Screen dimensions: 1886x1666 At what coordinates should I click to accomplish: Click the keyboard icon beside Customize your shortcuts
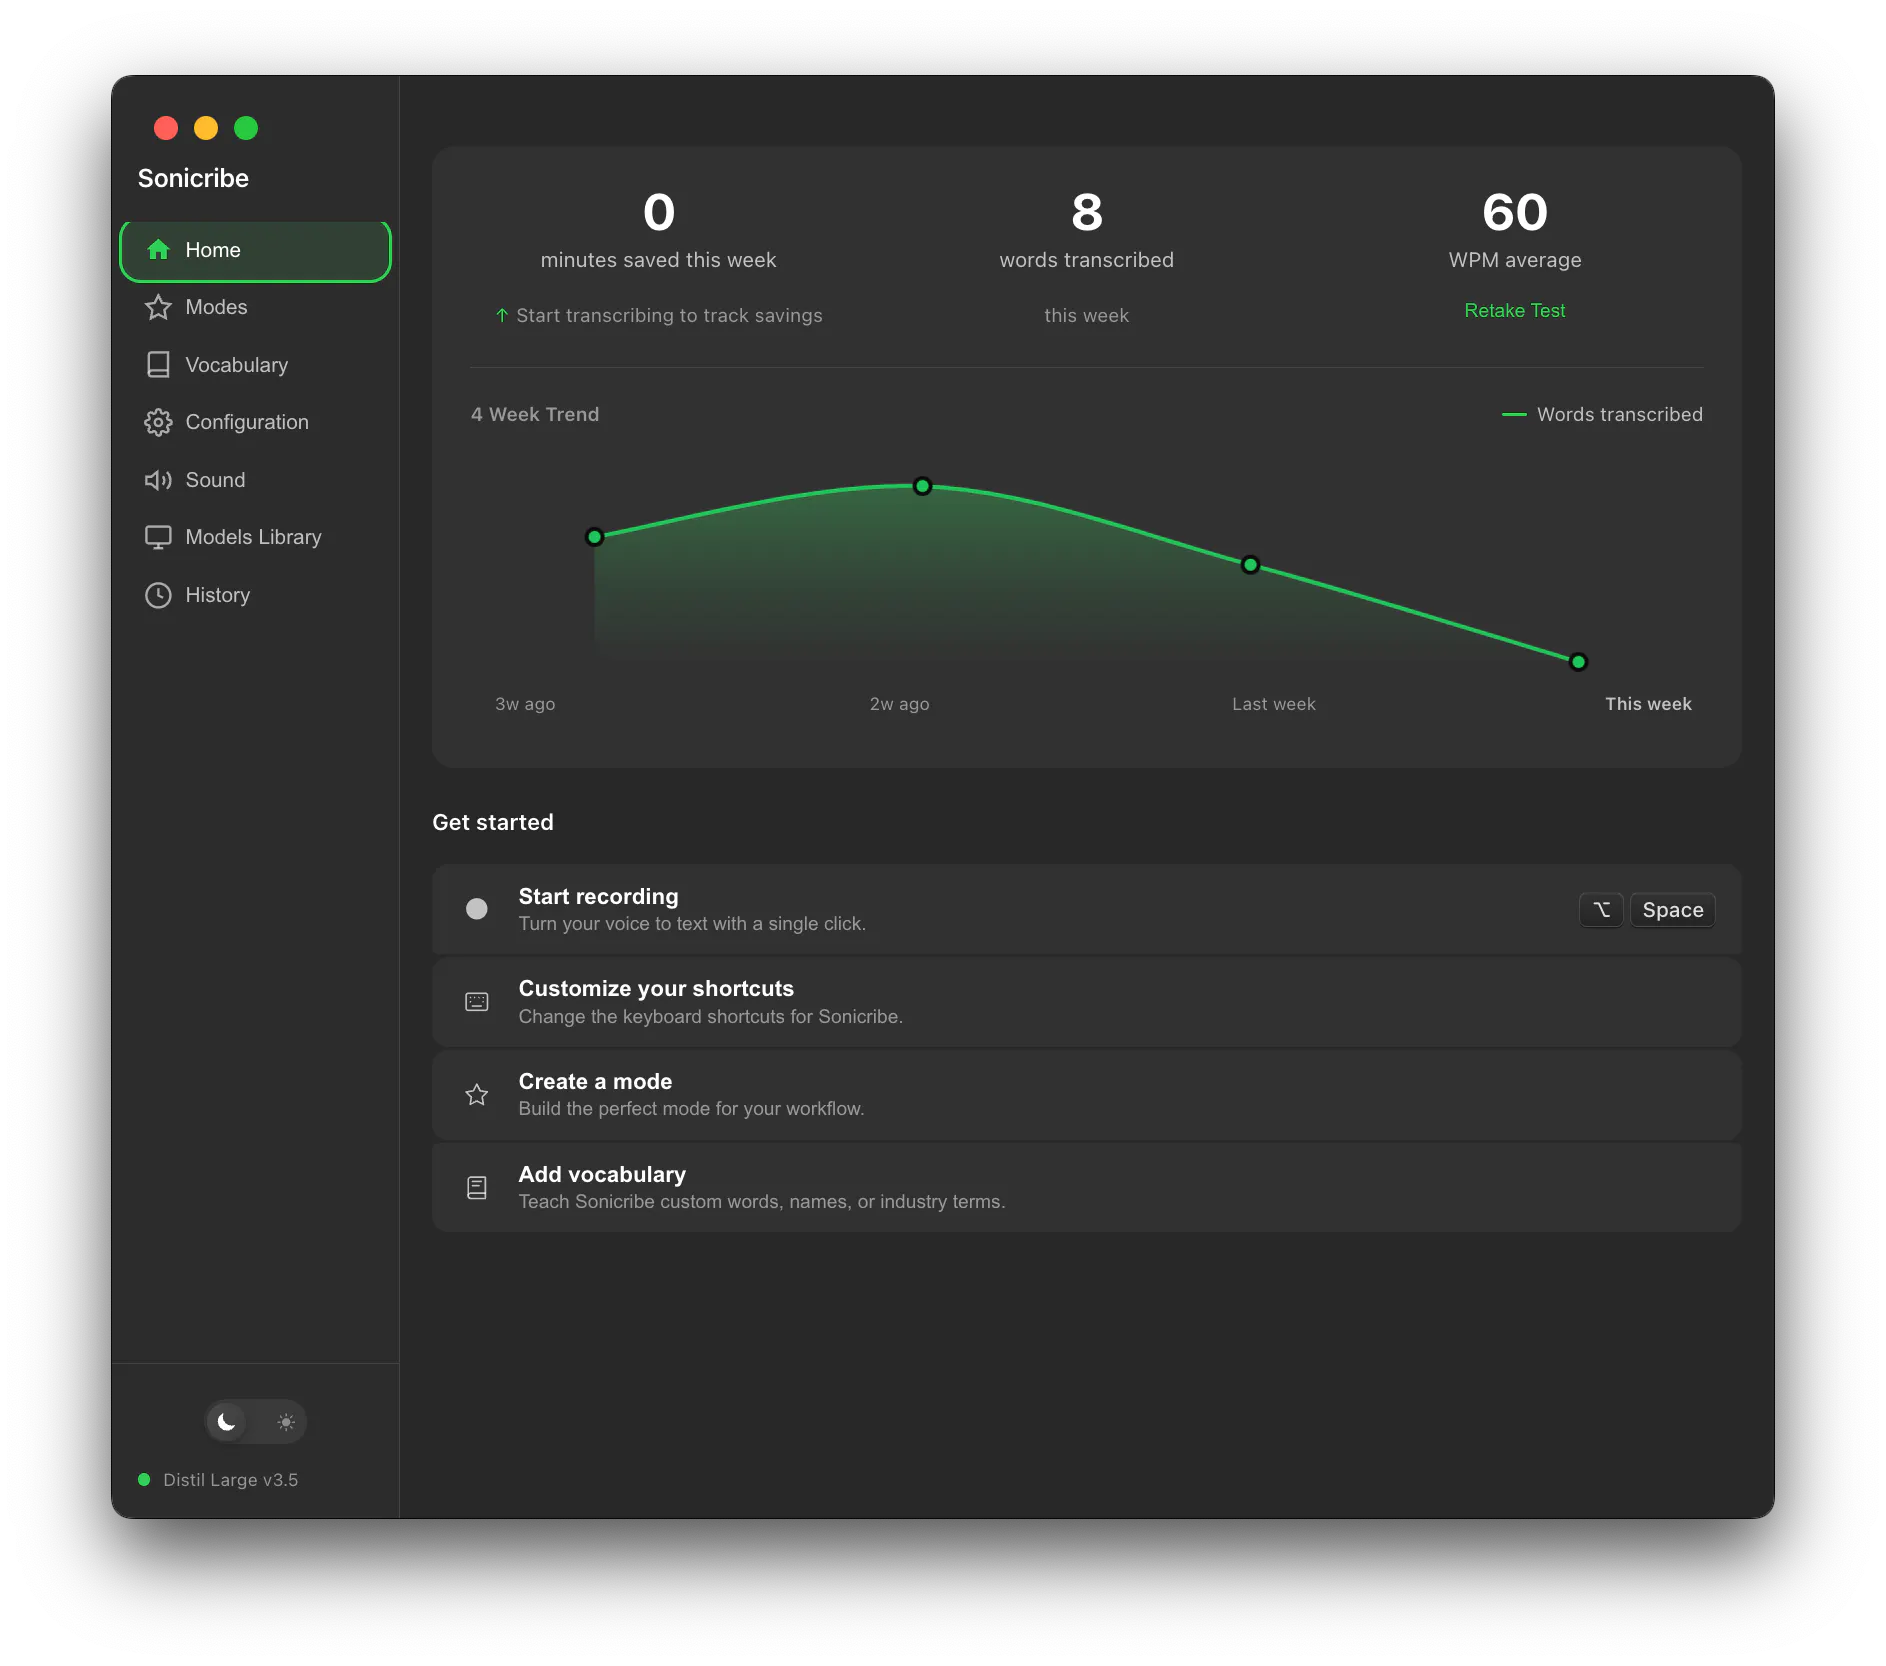tap(477, 1002)
